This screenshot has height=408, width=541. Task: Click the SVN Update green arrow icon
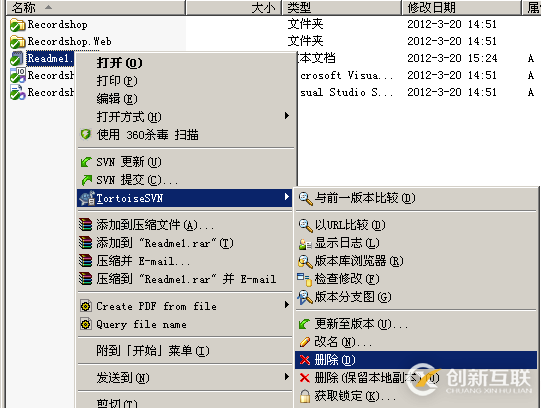click(86, 162)
